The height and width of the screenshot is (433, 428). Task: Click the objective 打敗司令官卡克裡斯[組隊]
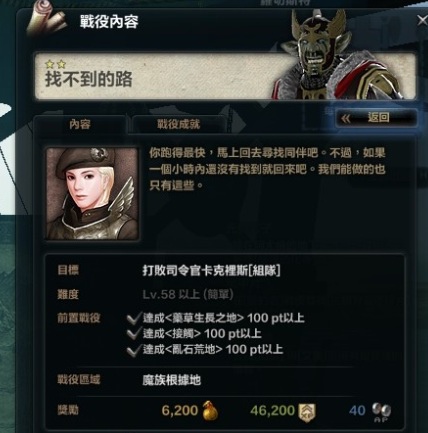[211, 271]
